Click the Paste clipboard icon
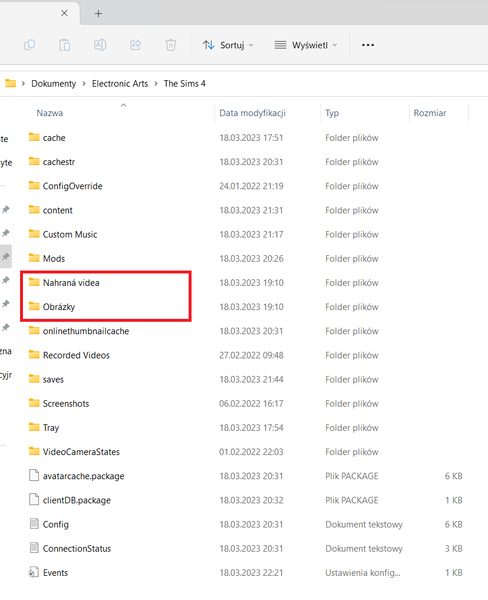 (x=65, y=45)
